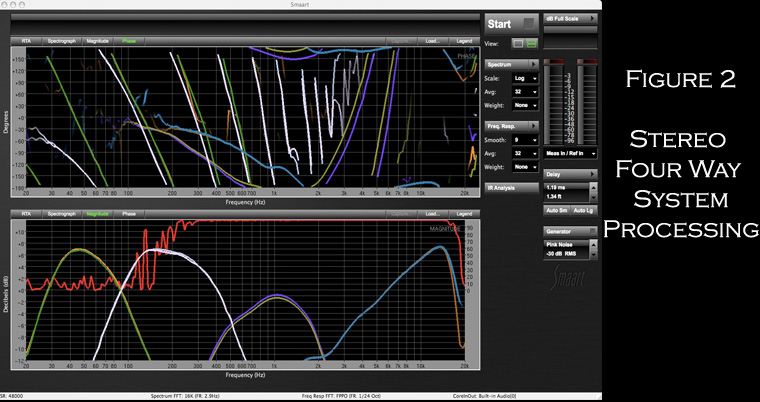Open the Spectrum options button
Screen dimensions: 760x402
507,64
